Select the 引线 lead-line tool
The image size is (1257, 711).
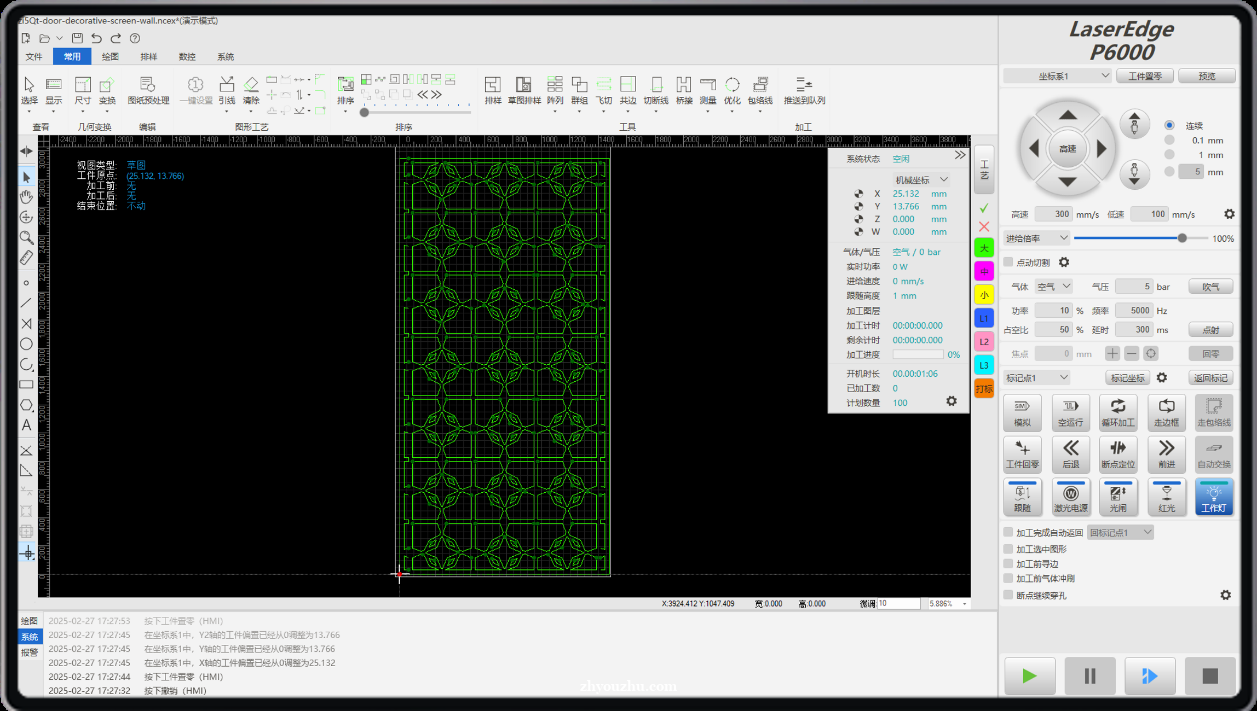(x=227, y=91)
